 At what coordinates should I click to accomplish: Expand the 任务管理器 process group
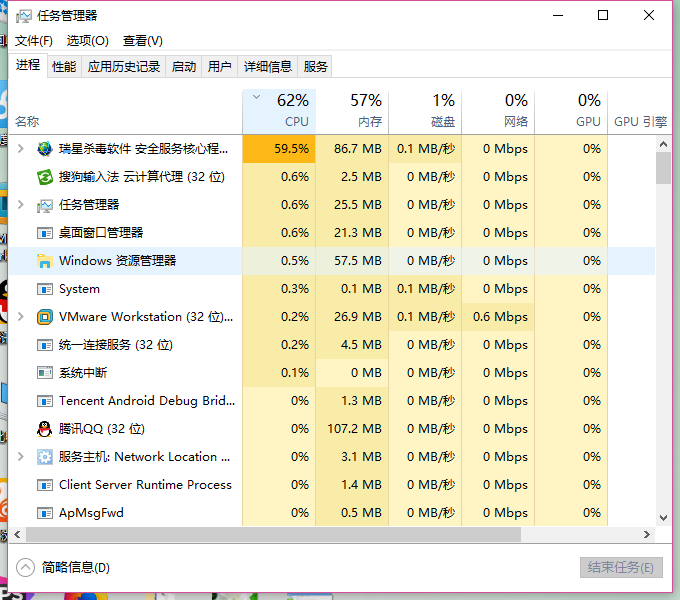point(20,205)
